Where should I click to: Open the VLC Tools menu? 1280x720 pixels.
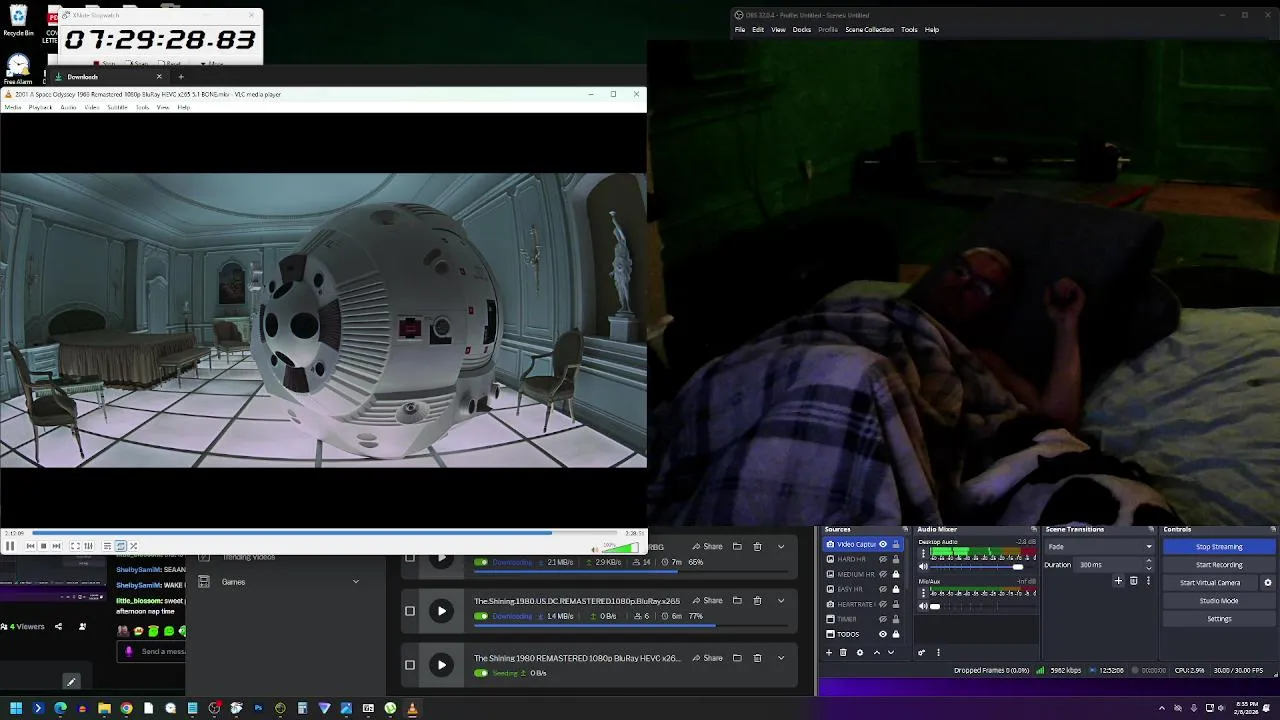[x=142, y=107]
